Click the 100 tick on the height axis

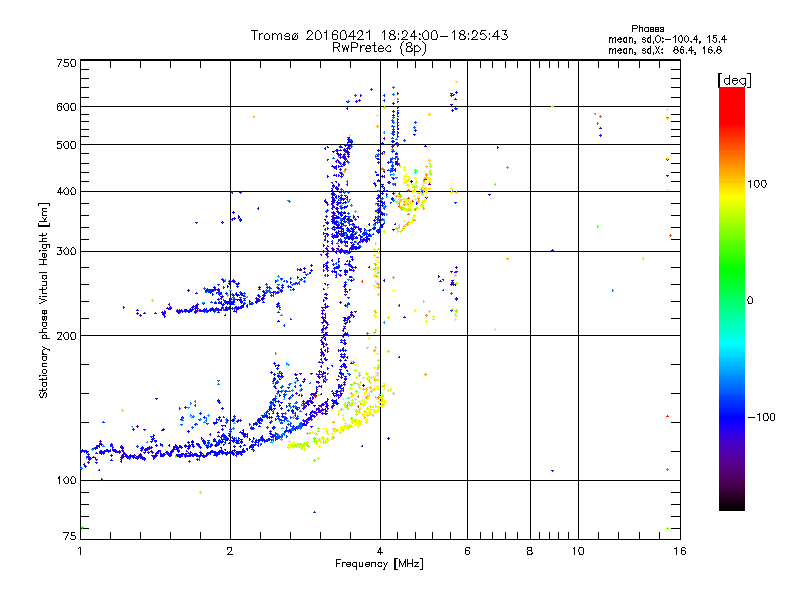click(66, 480)
